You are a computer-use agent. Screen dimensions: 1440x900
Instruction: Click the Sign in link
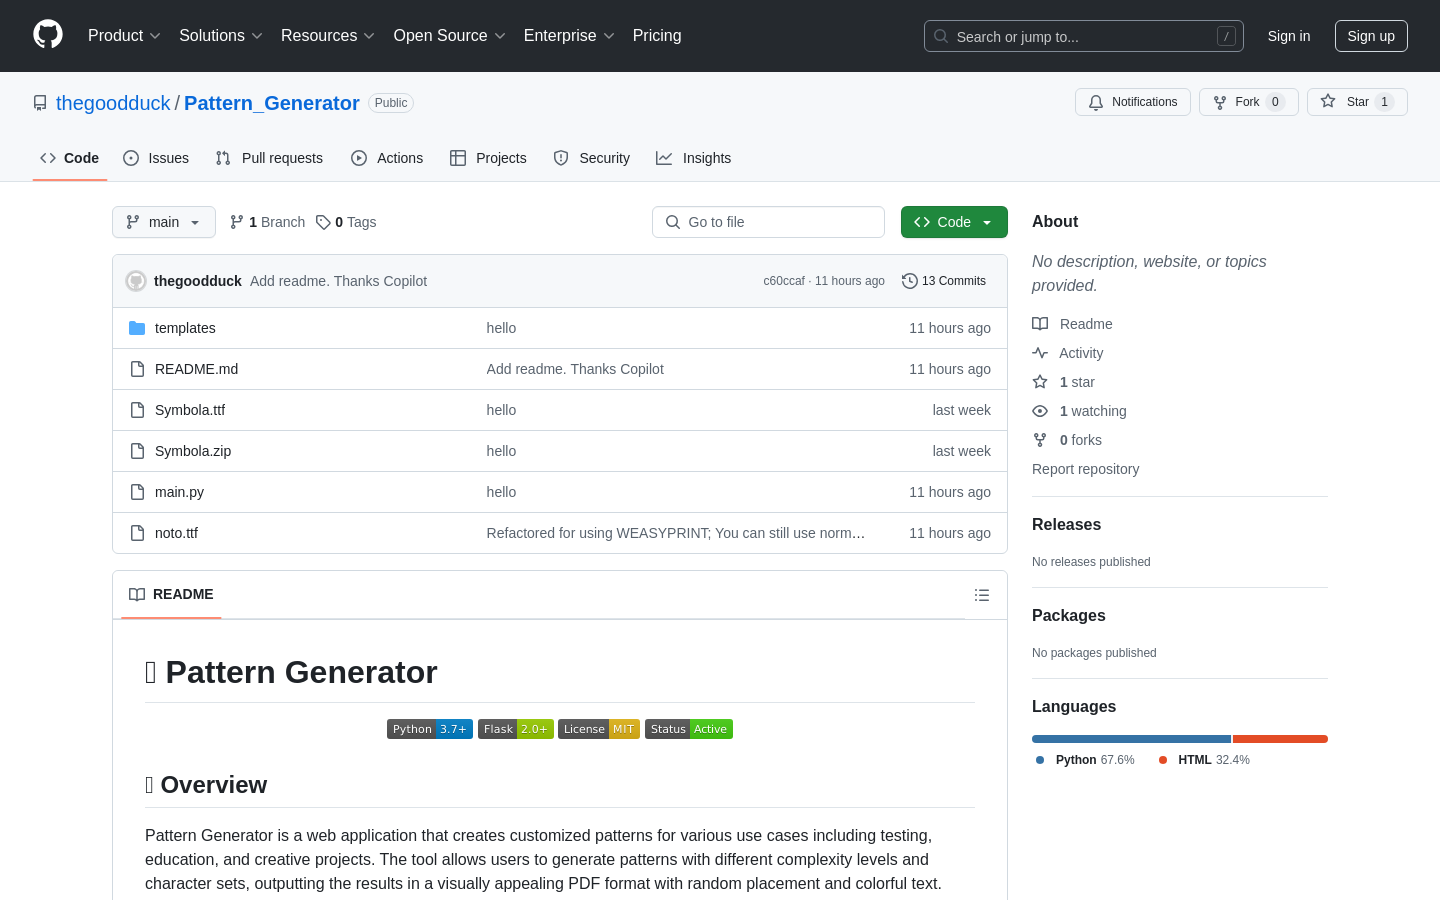[1289, 36]
